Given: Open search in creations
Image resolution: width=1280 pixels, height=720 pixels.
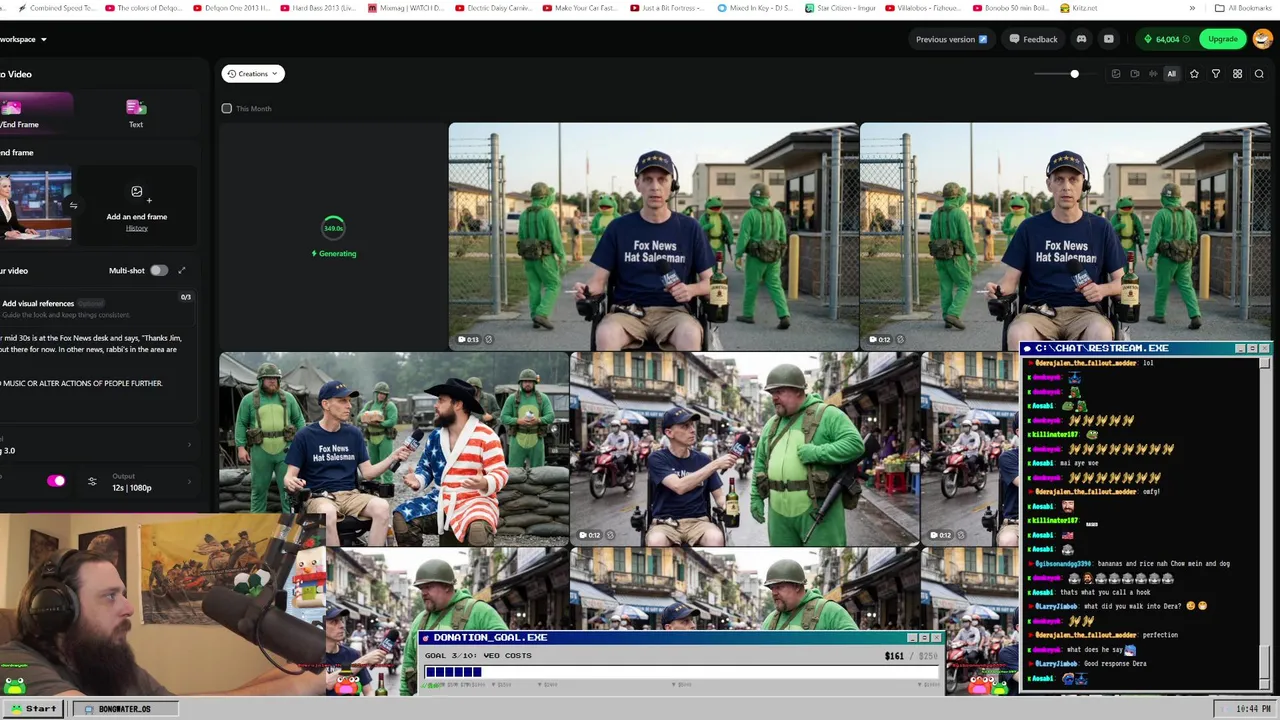Looking at the screenshot, I should (1259, 74).
